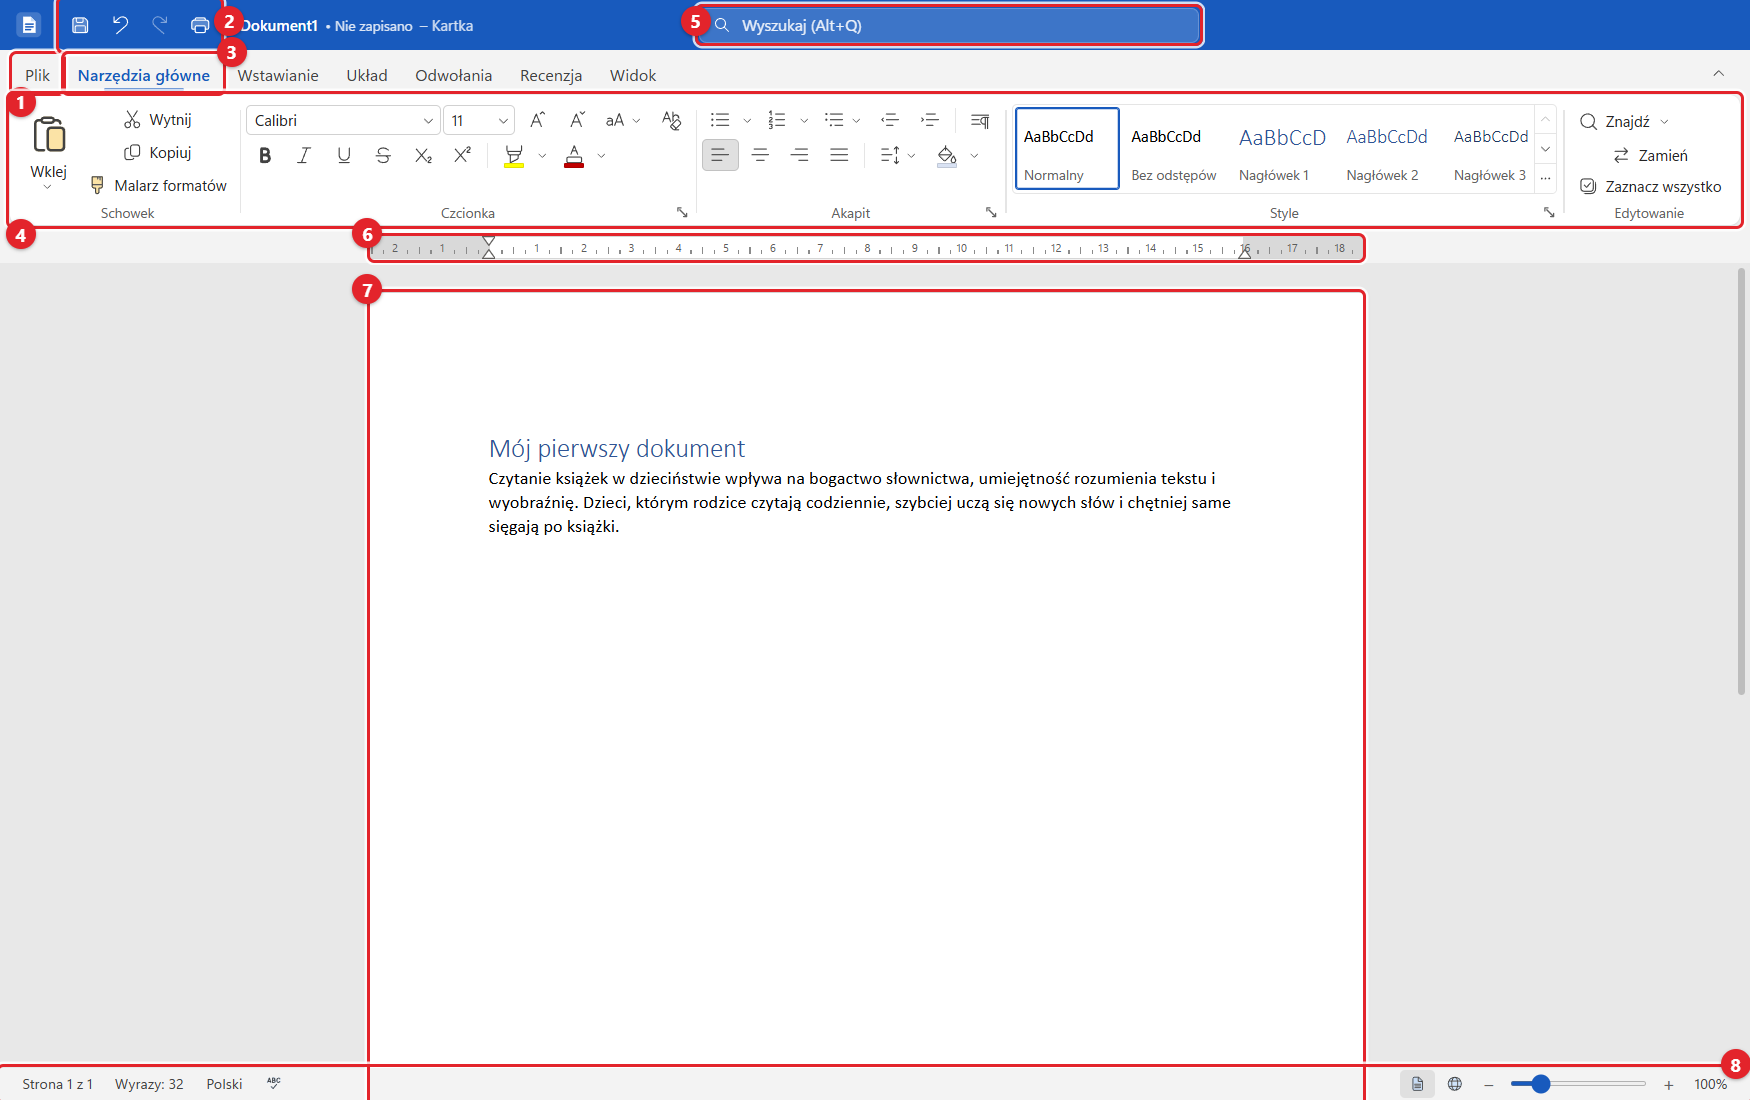
Task: Switch to the Układ tab
Action: (x=367, y=75)
